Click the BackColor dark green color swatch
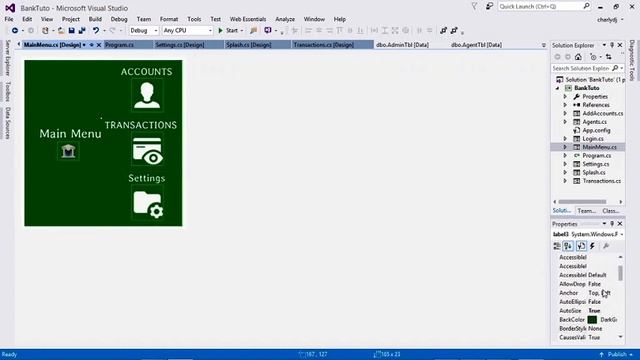 click(592, 320)
